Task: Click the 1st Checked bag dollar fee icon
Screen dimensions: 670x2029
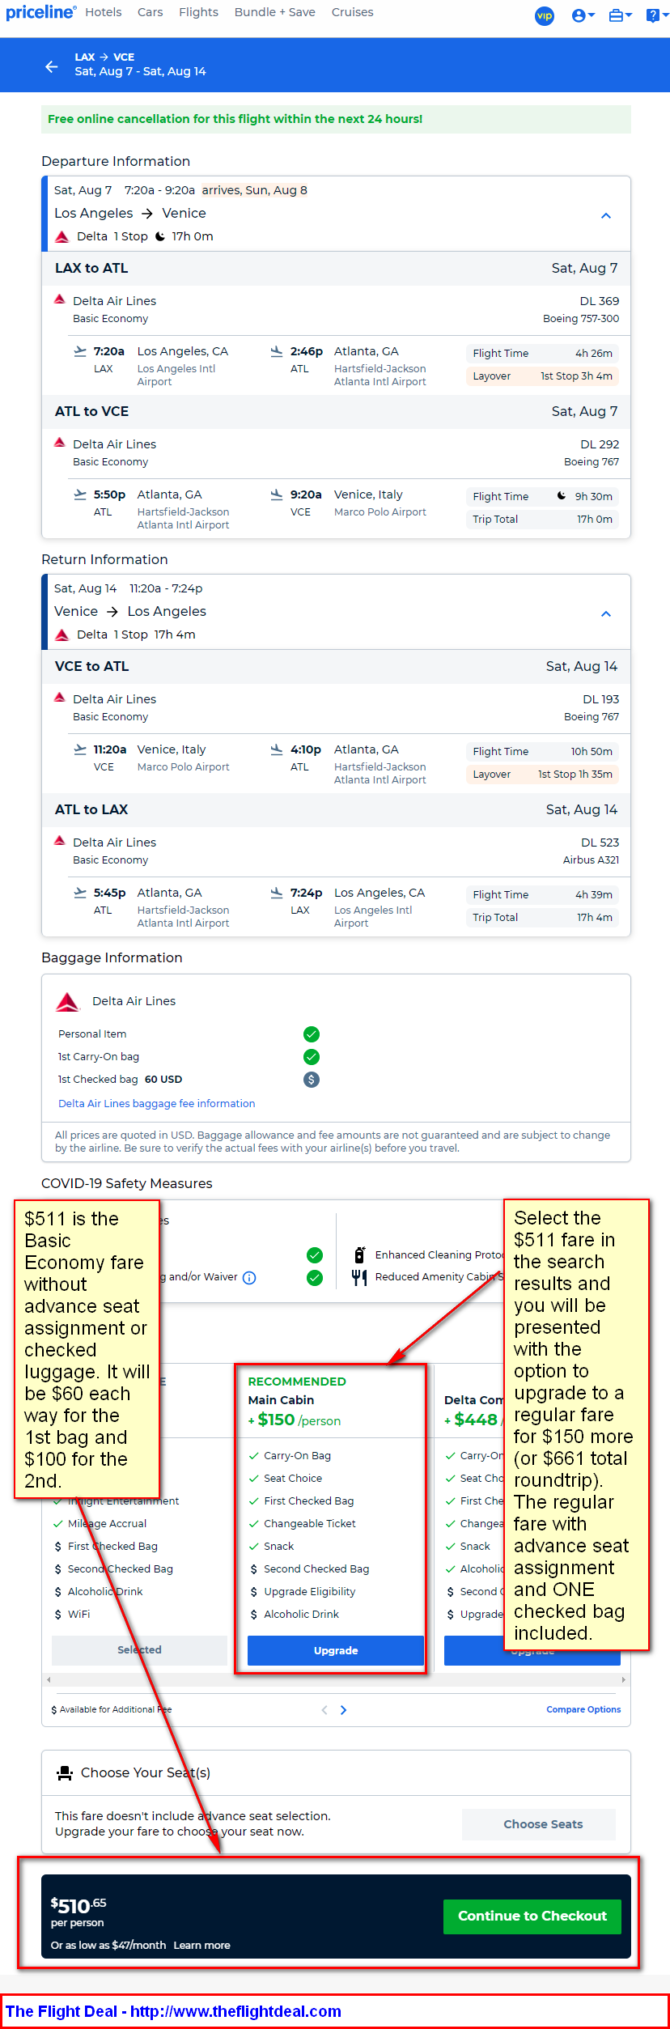Action: pyautogui.click(x=311, y=1080)
